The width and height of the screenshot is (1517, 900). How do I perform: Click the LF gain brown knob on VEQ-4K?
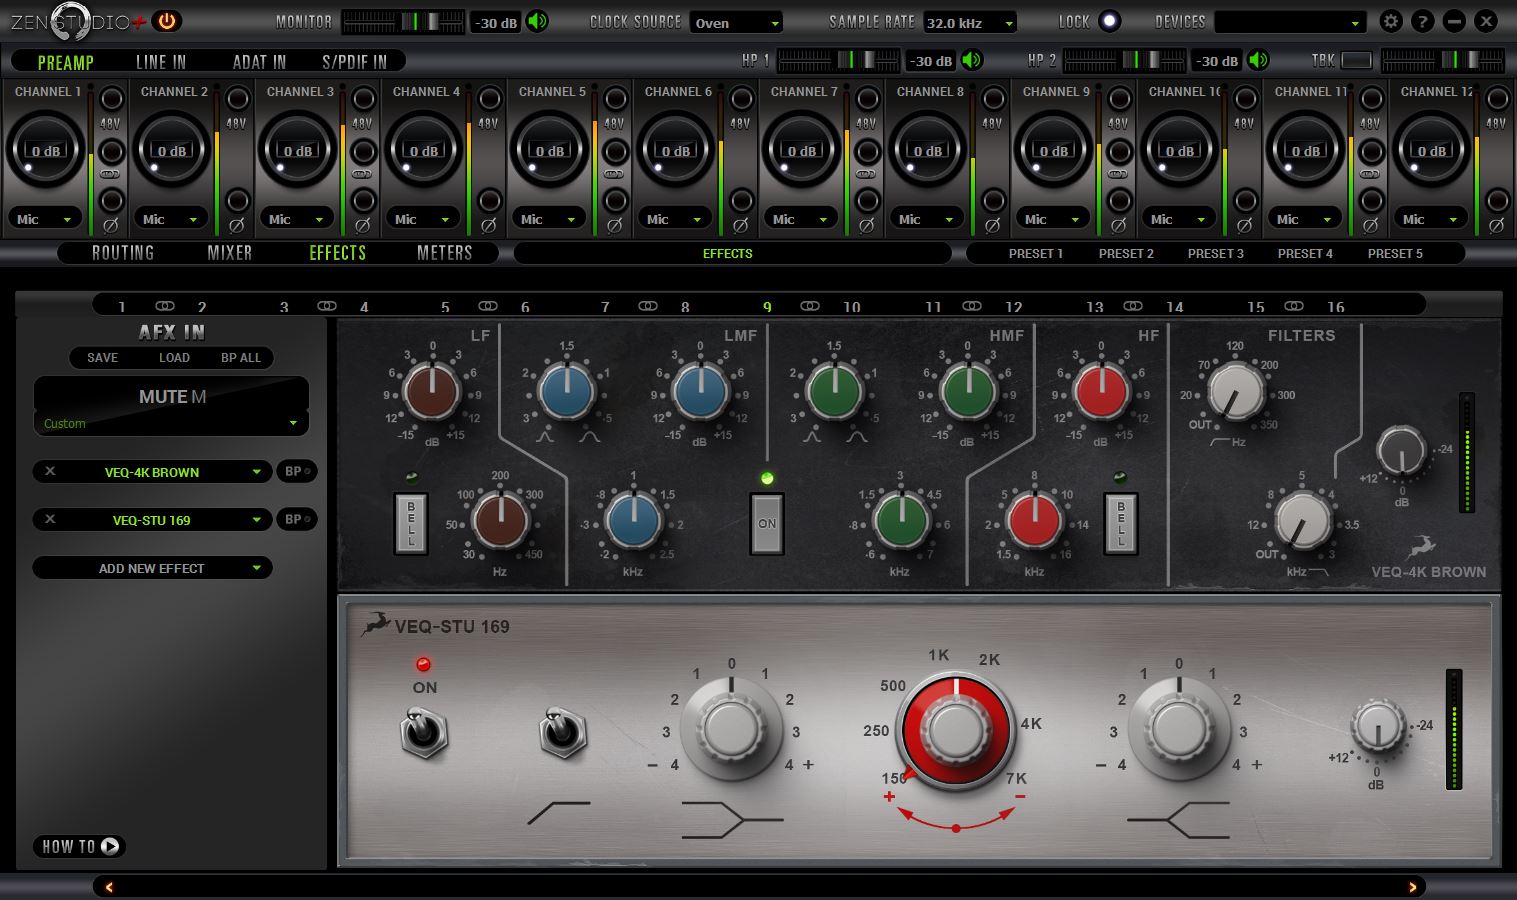click(x=431, y=391)
